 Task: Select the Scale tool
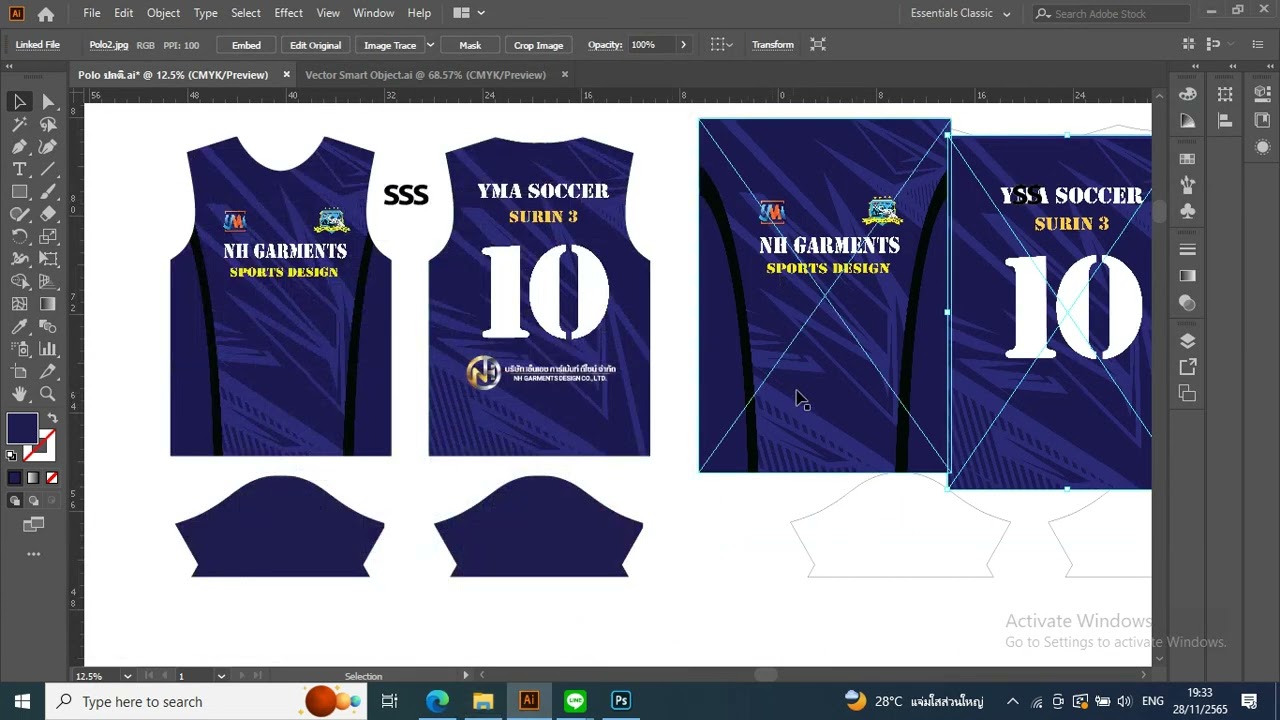pos(48,237)
